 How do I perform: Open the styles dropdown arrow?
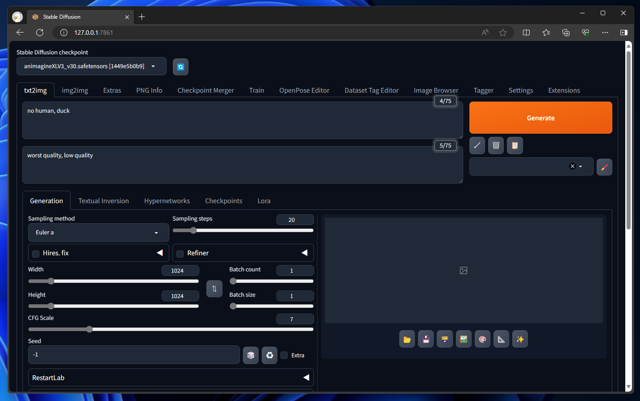(x=580, y=167)
